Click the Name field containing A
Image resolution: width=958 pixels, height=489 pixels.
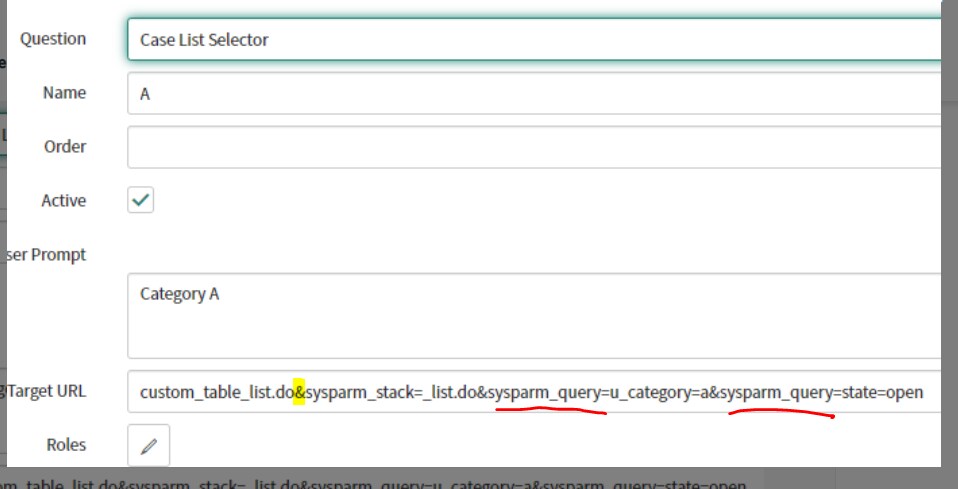[534, 94]
